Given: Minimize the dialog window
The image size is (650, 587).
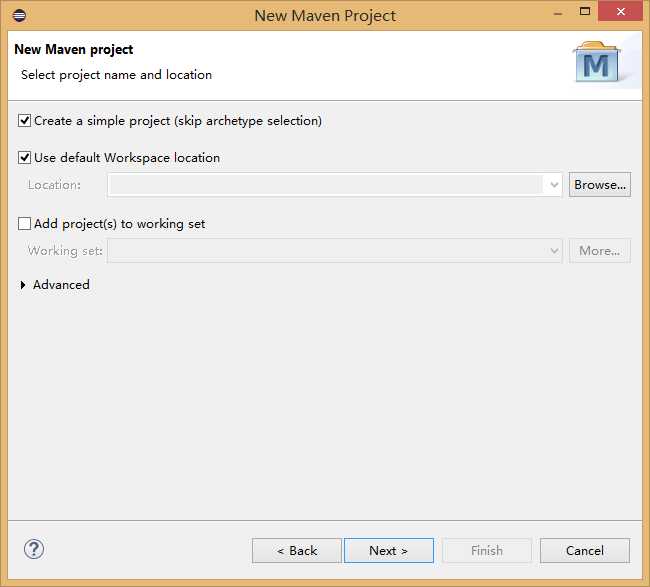Looking at the screenshot, I should (x=558, y=14).
